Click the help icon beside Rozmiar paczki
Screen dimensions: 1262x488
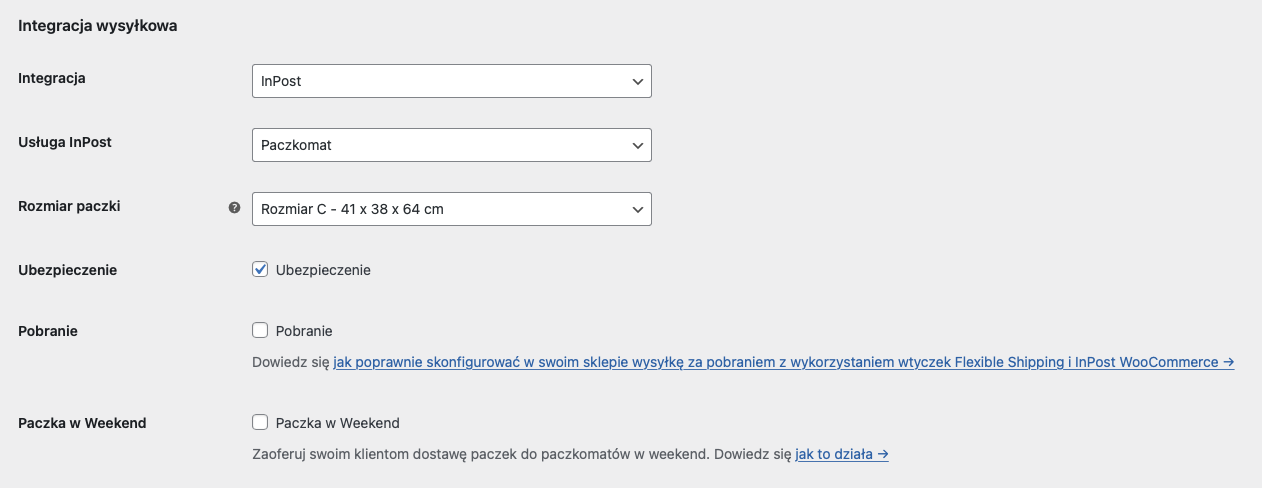click(234, 208)
